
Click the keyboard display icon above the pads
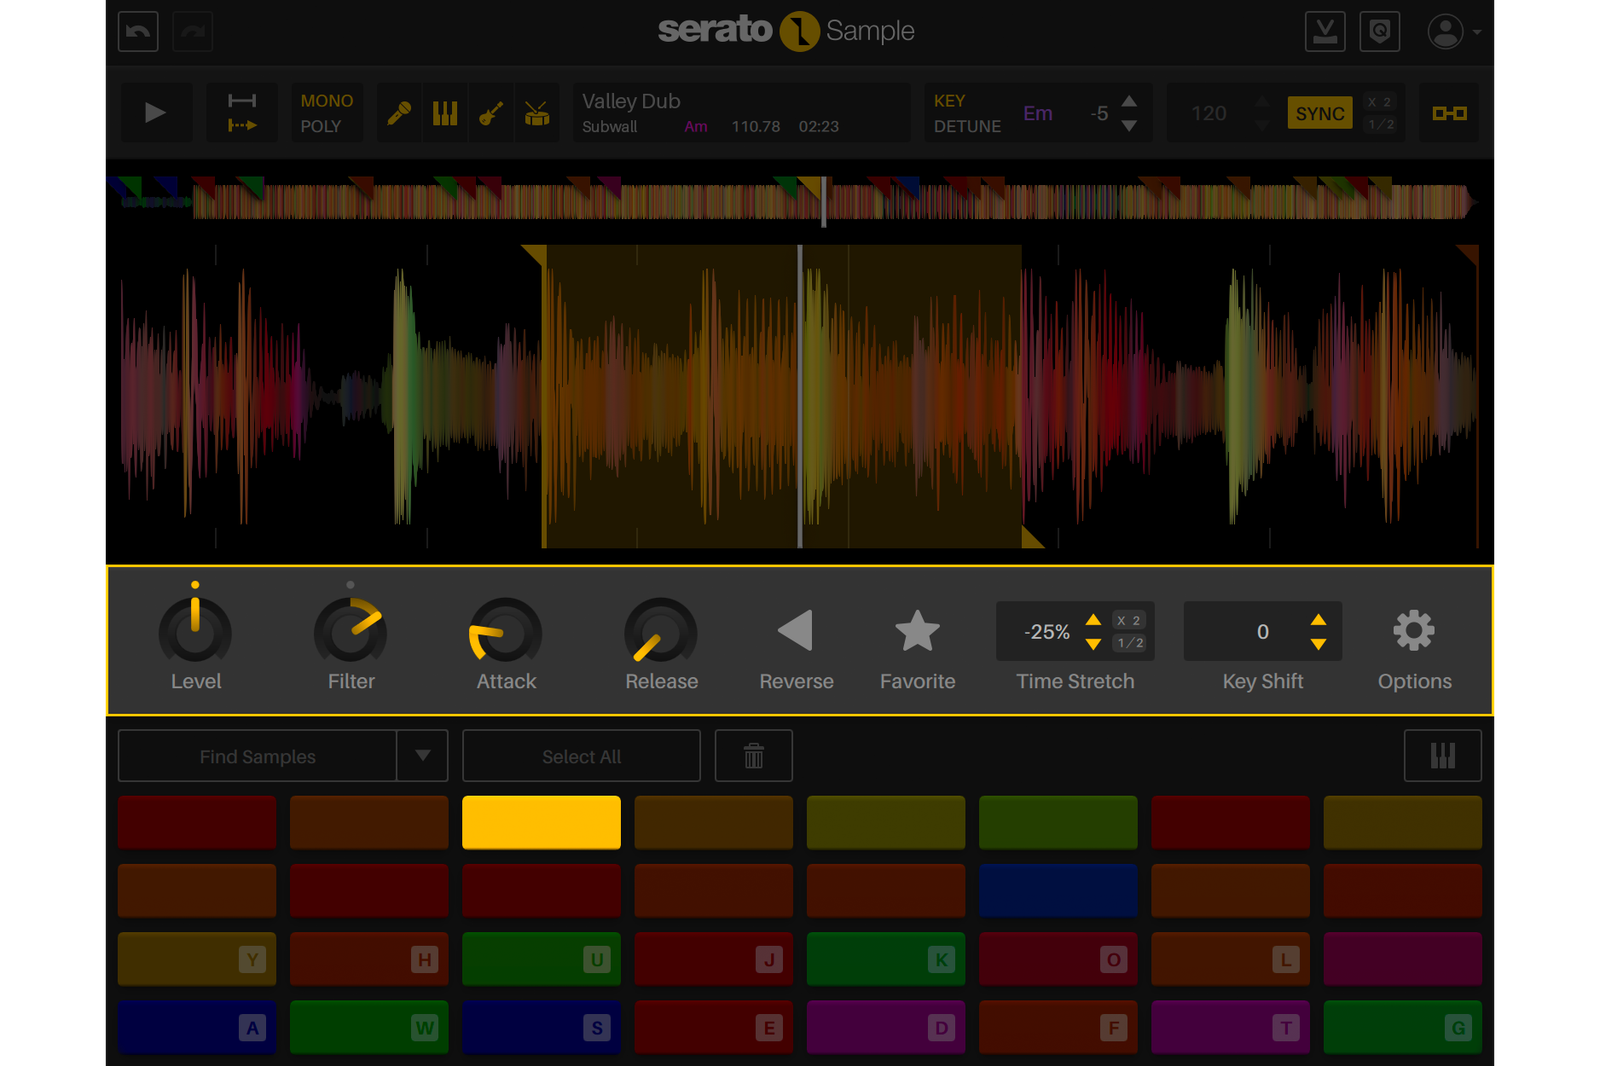pos(1443,755)
